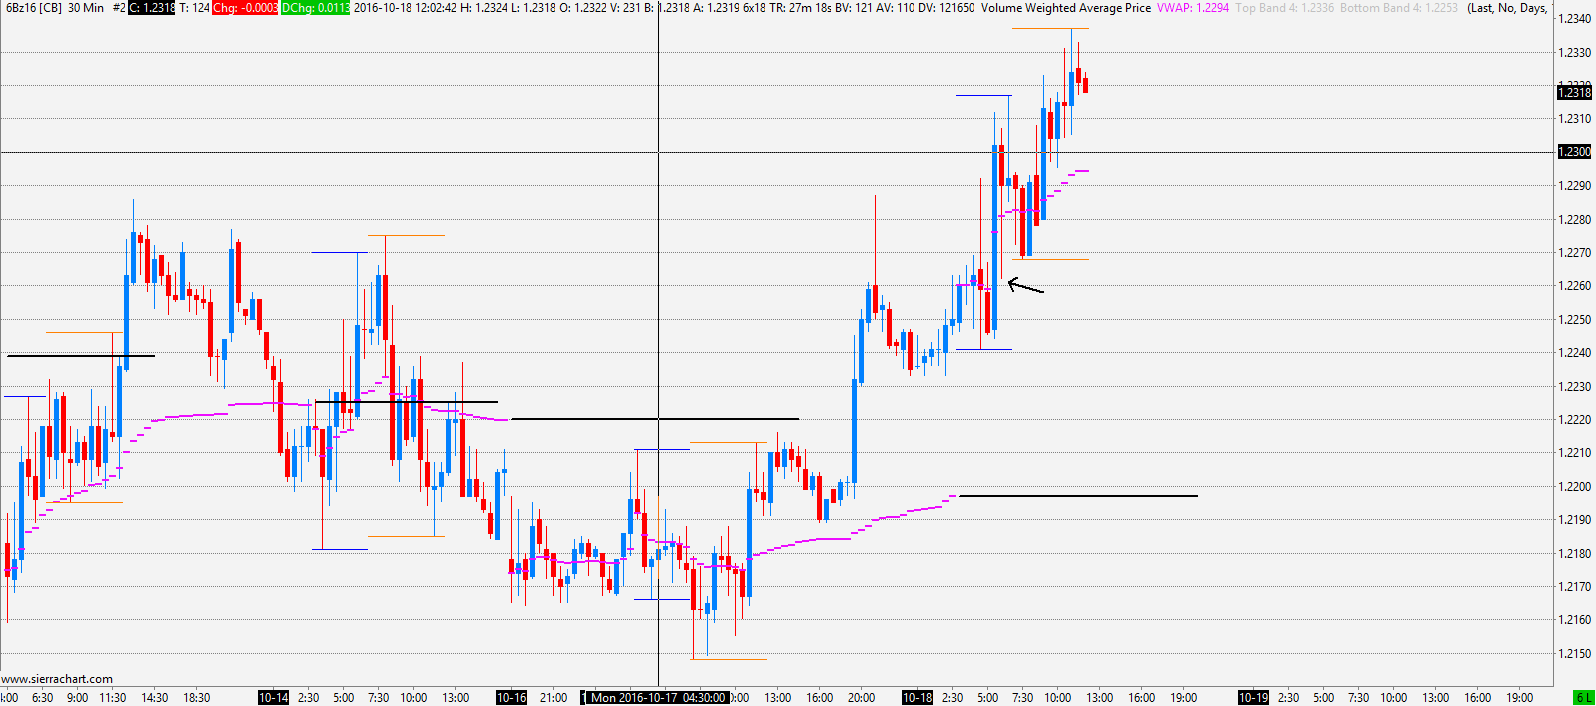
Task: Click the 1.2210 price scale label
Action: (x=1575, y=453)
